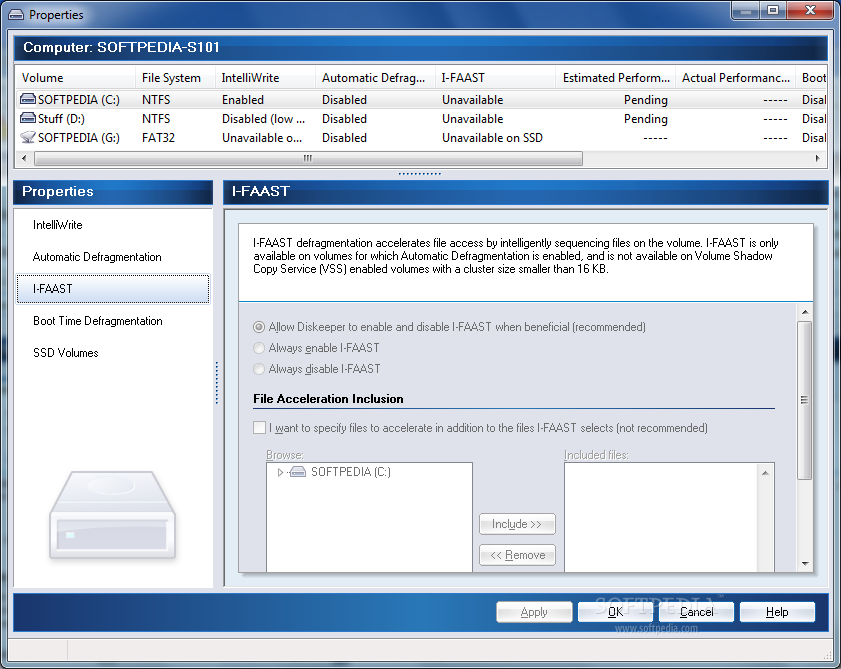Select the Stuff (D:) volume row
This screenshot has height=669, width=841.
tap(421, 119)
